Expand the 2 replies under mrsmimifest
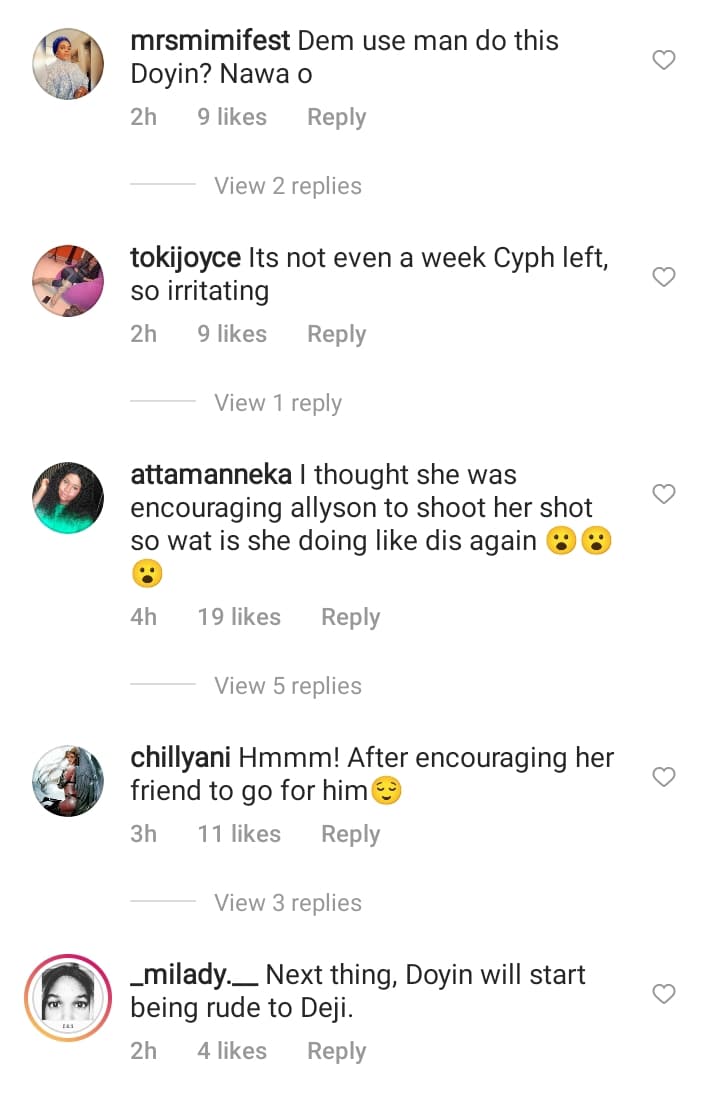720x1095 pixels. 288,186
